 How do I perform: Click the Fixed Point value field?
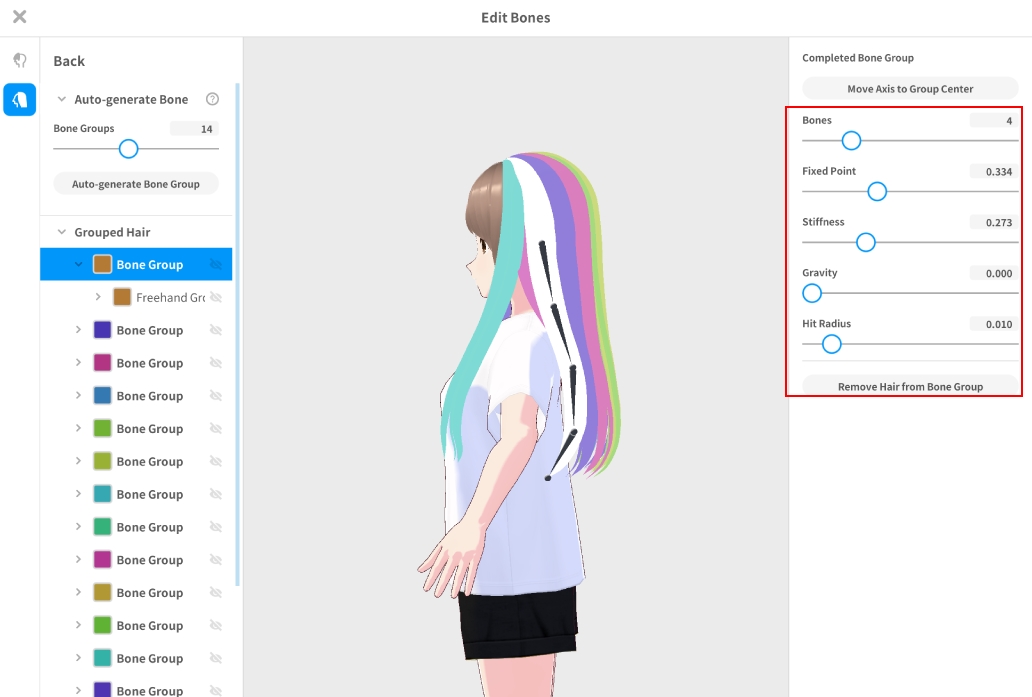(993, 172)
